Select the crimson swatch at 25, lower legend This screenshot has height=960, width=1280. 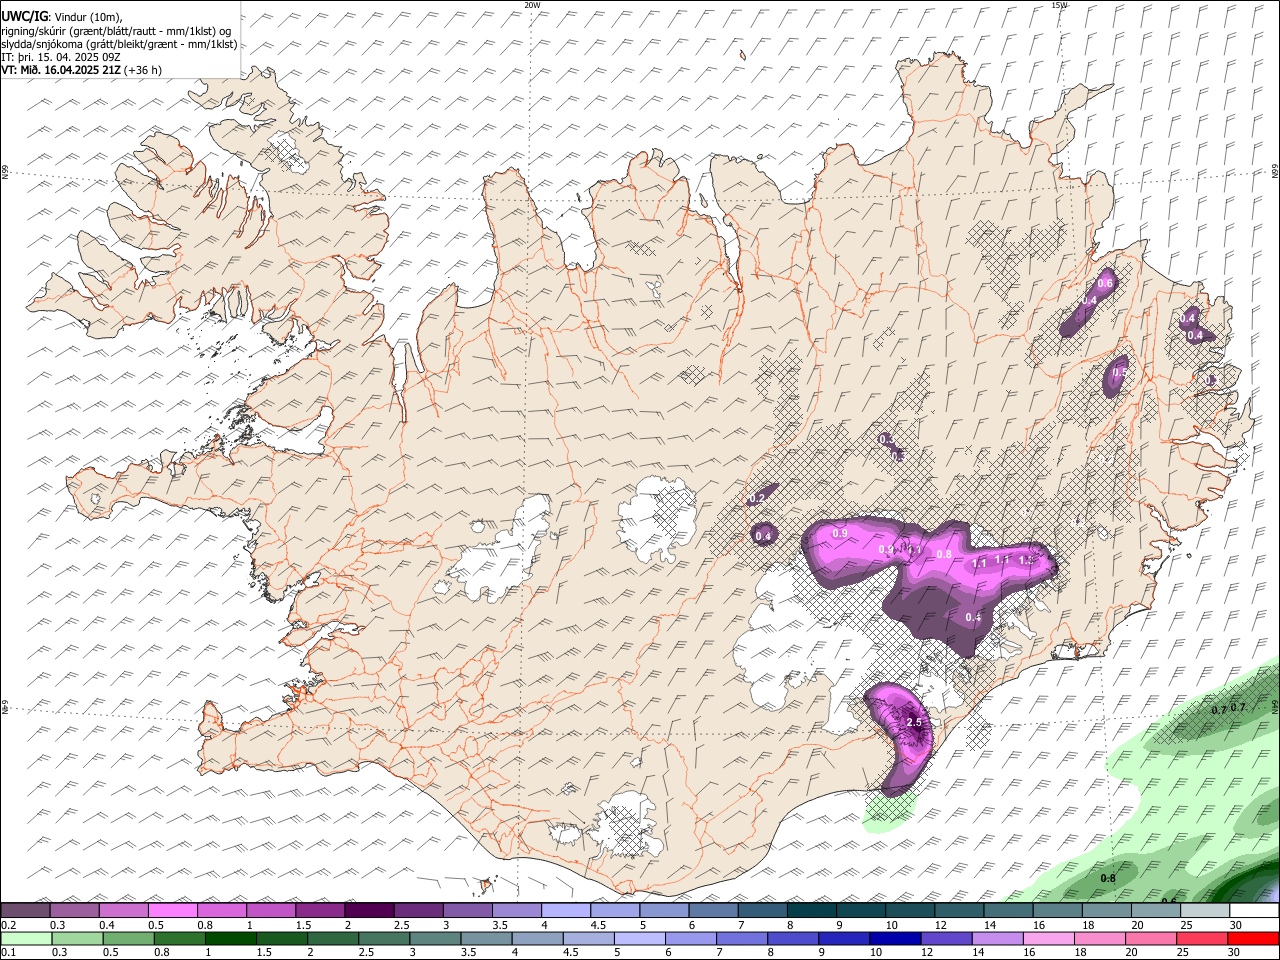click(1202, 938)
